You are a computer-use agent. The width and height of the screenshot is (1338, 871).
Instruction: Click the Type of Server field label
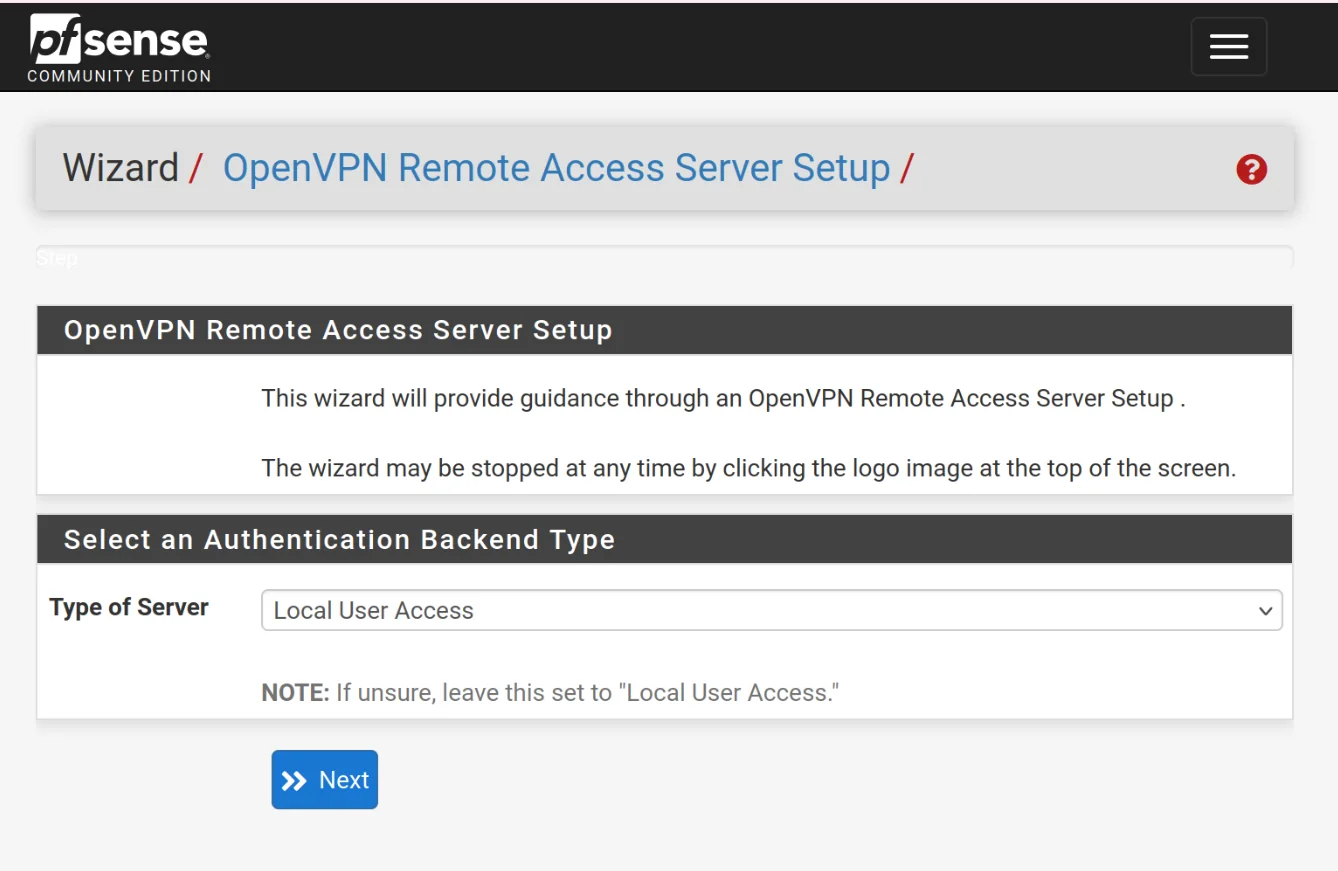(x=128, y=607)
